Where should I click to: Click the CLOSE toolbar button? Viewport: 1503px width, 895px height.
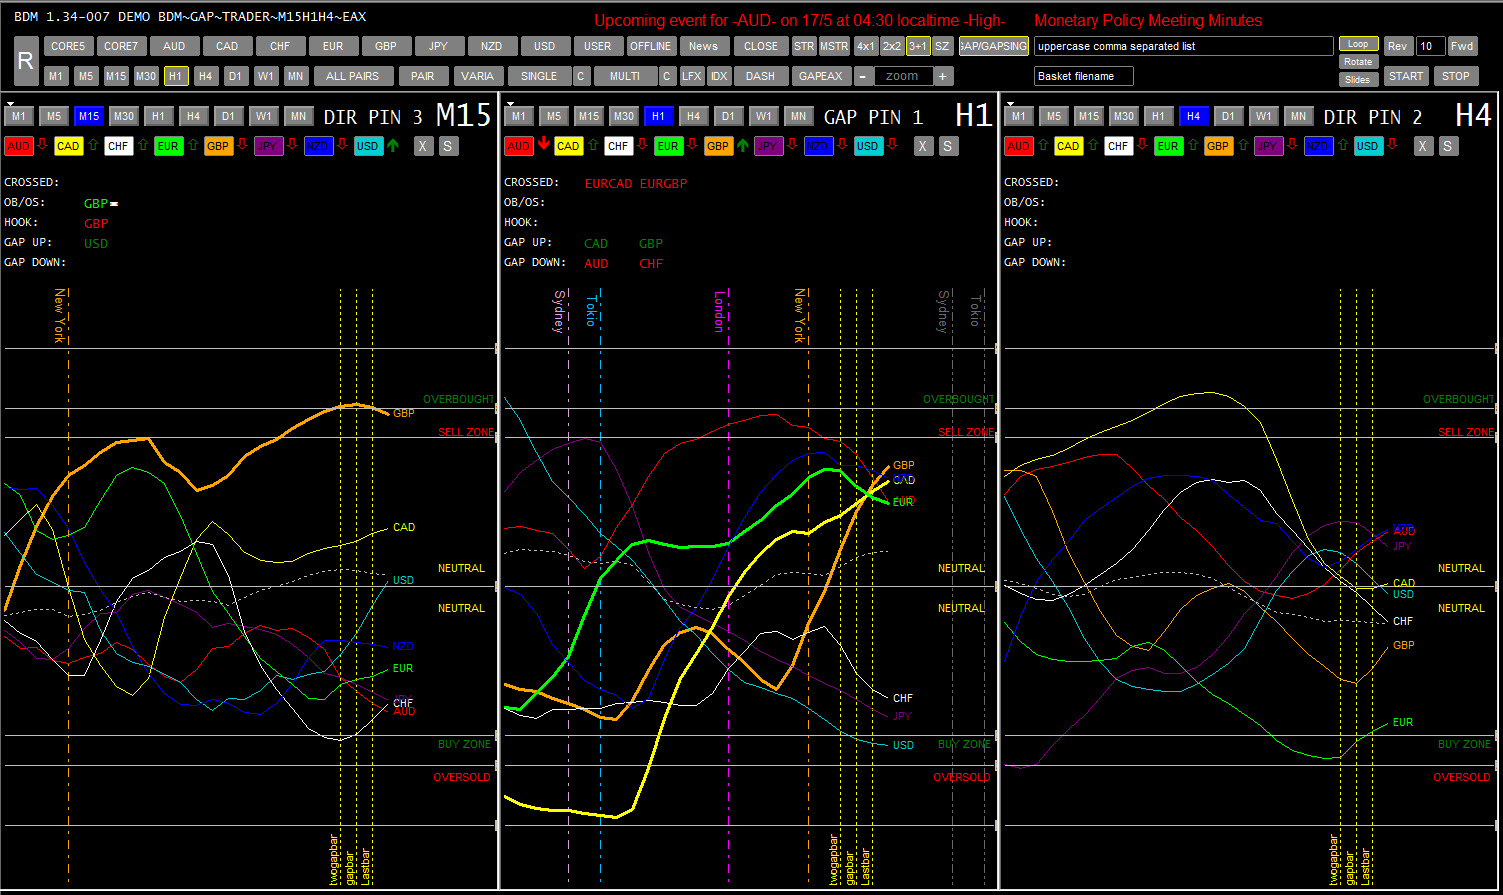point(761,46)
